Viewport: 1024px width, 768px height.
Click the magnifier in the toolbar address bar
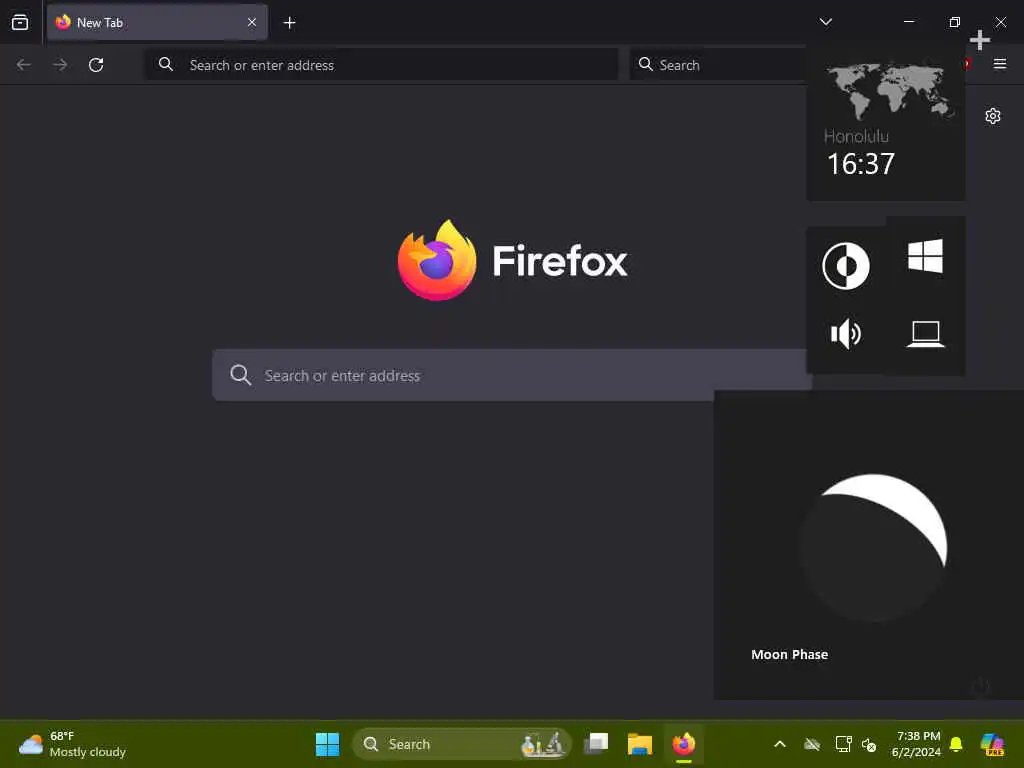pos(166,64)
